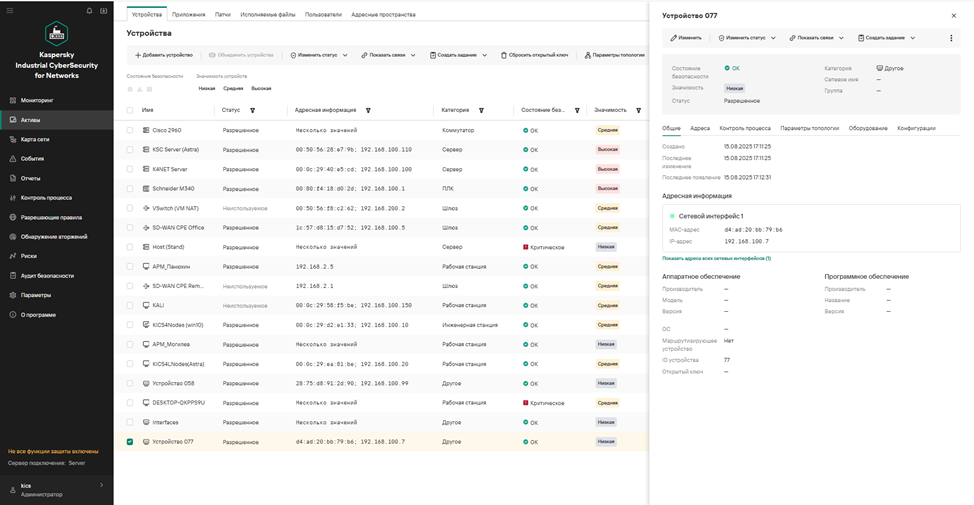Check the DESKTOP-QKPPS9U row checkbox
The height and width of the screenshot is (505, 974).
[130, 403]
